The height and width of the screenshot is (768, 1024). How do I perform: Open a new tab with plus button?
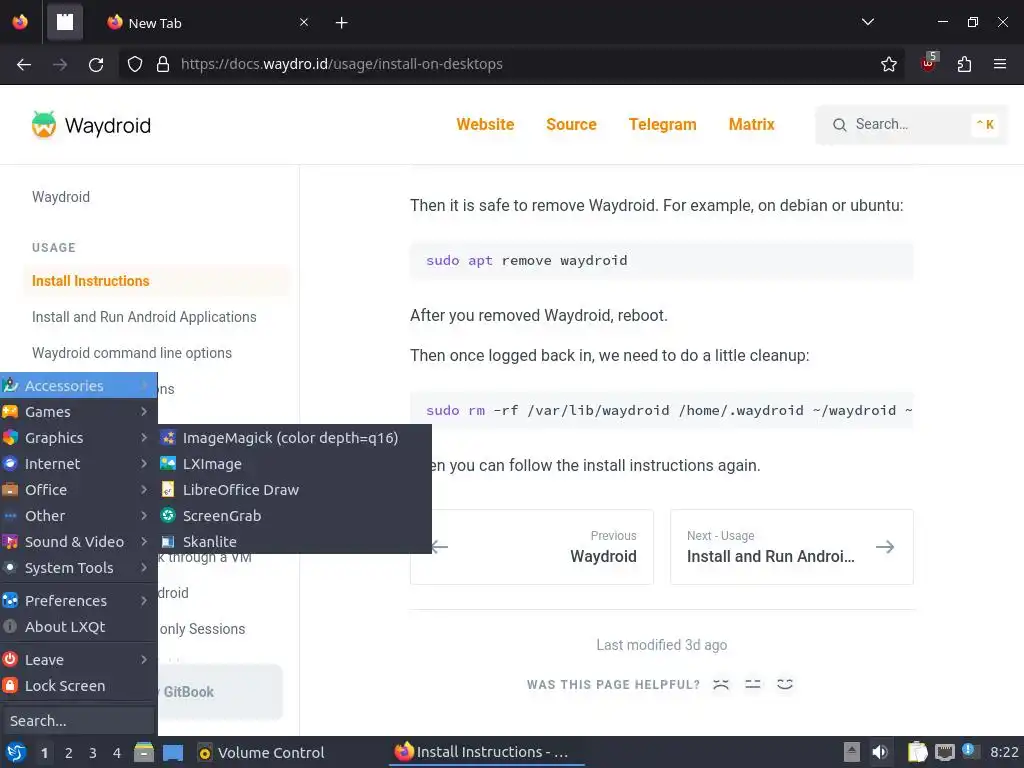click(342, 23)
